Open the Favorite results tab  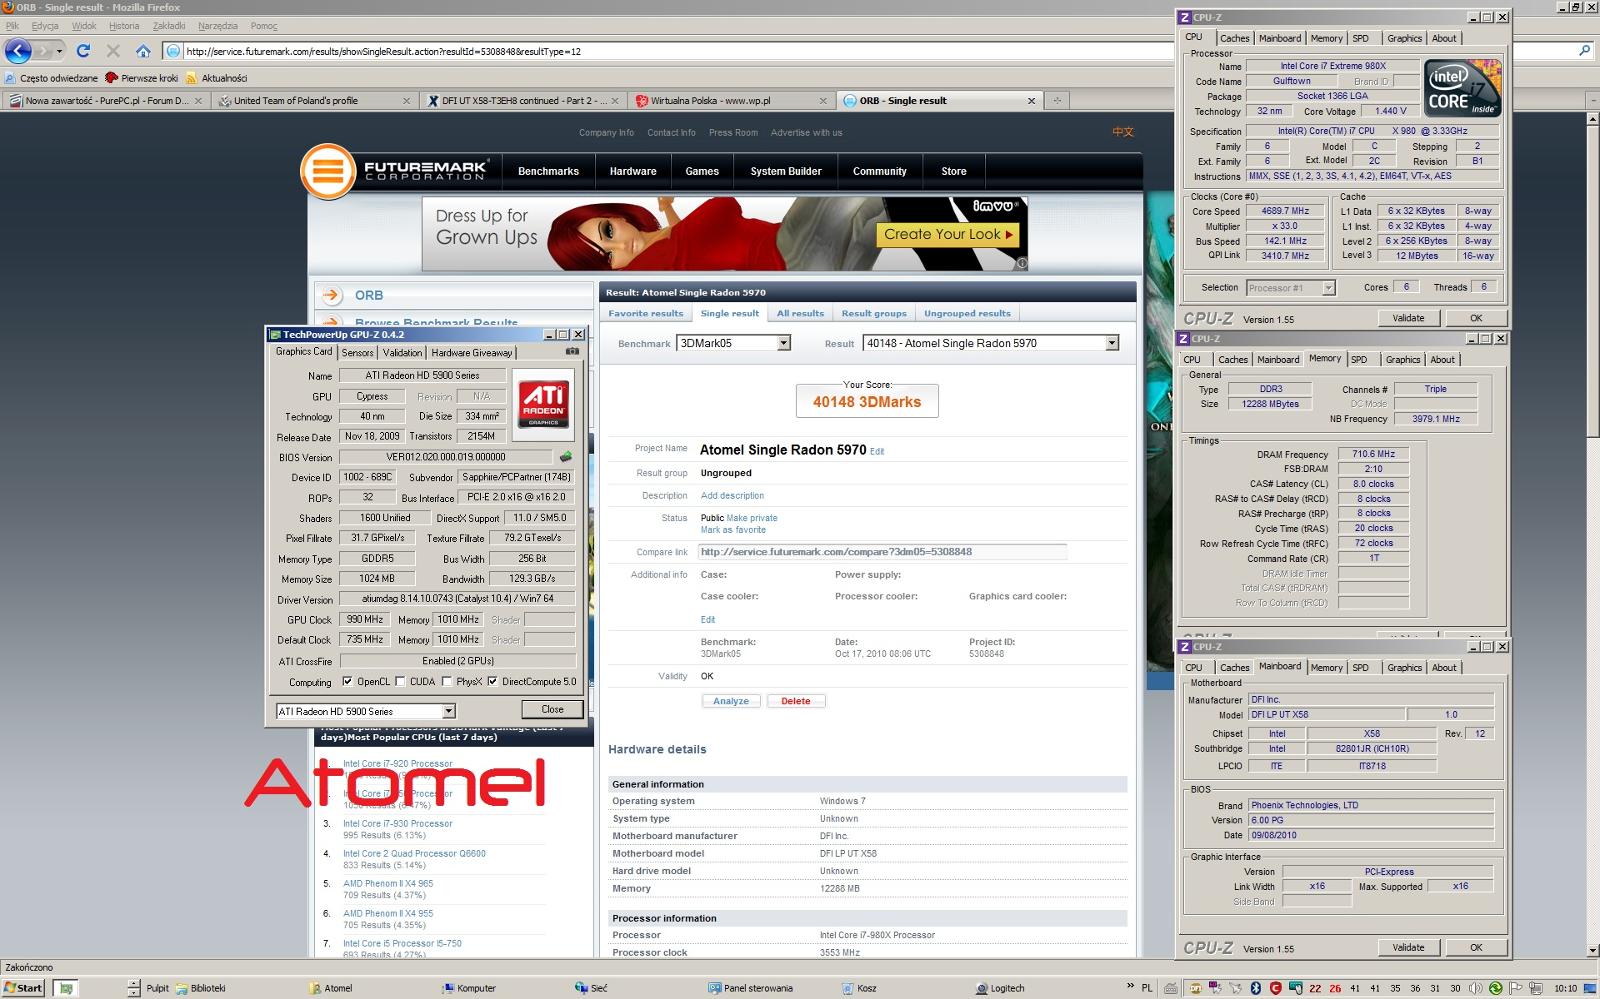(x=646, y=313)
